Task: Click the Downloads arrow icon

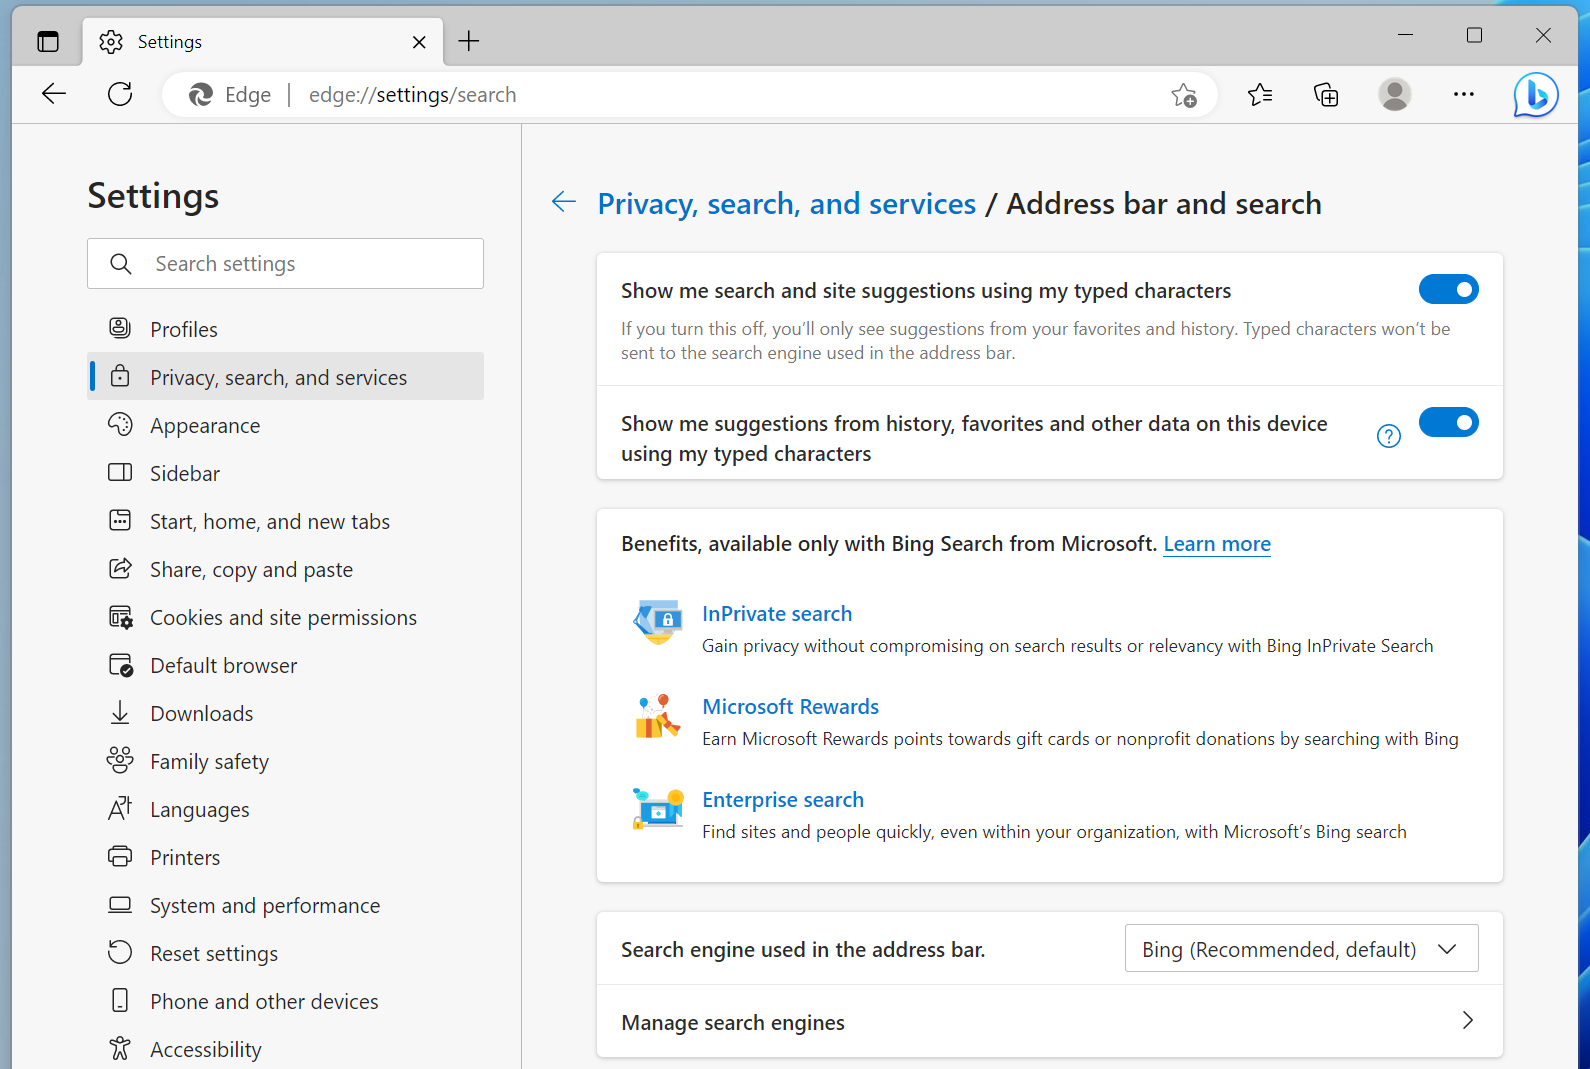Action: pyautogui.click(x=120, y=712)
